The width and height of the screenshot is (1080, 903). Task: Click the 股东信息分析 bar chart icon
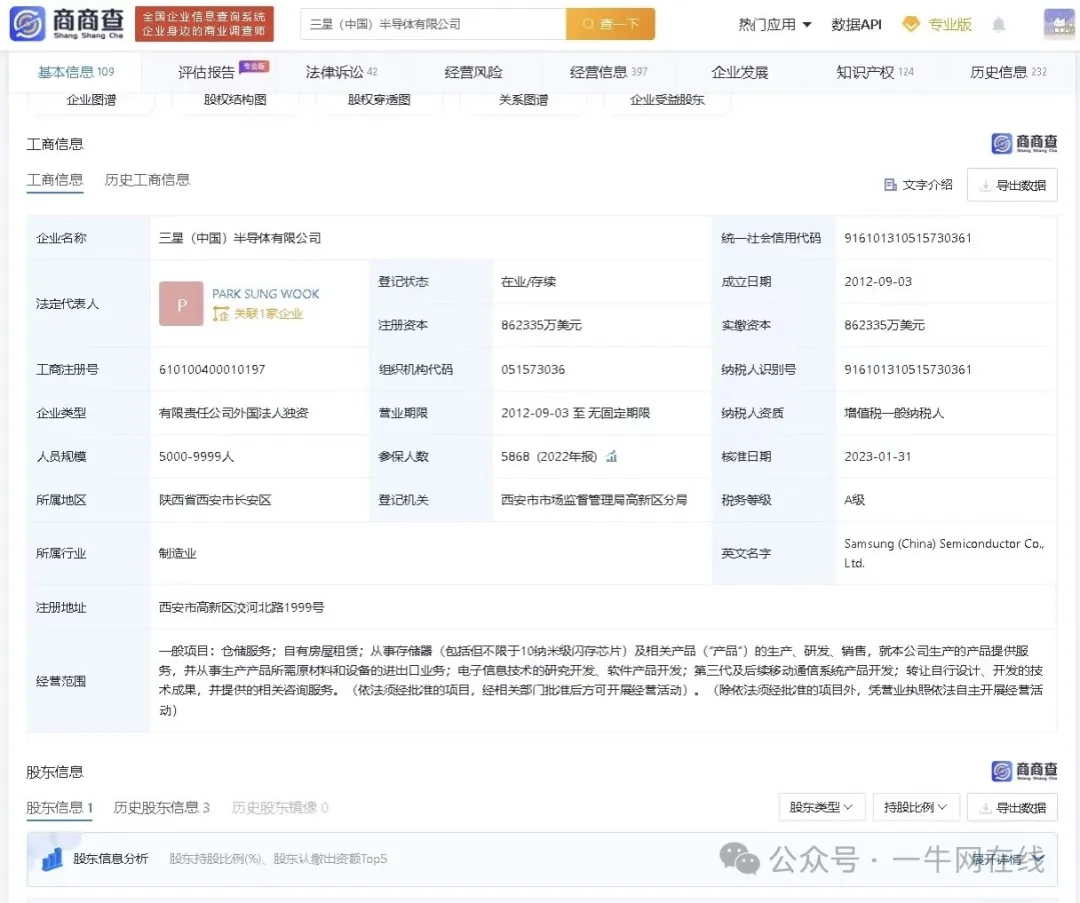point(52,859)
